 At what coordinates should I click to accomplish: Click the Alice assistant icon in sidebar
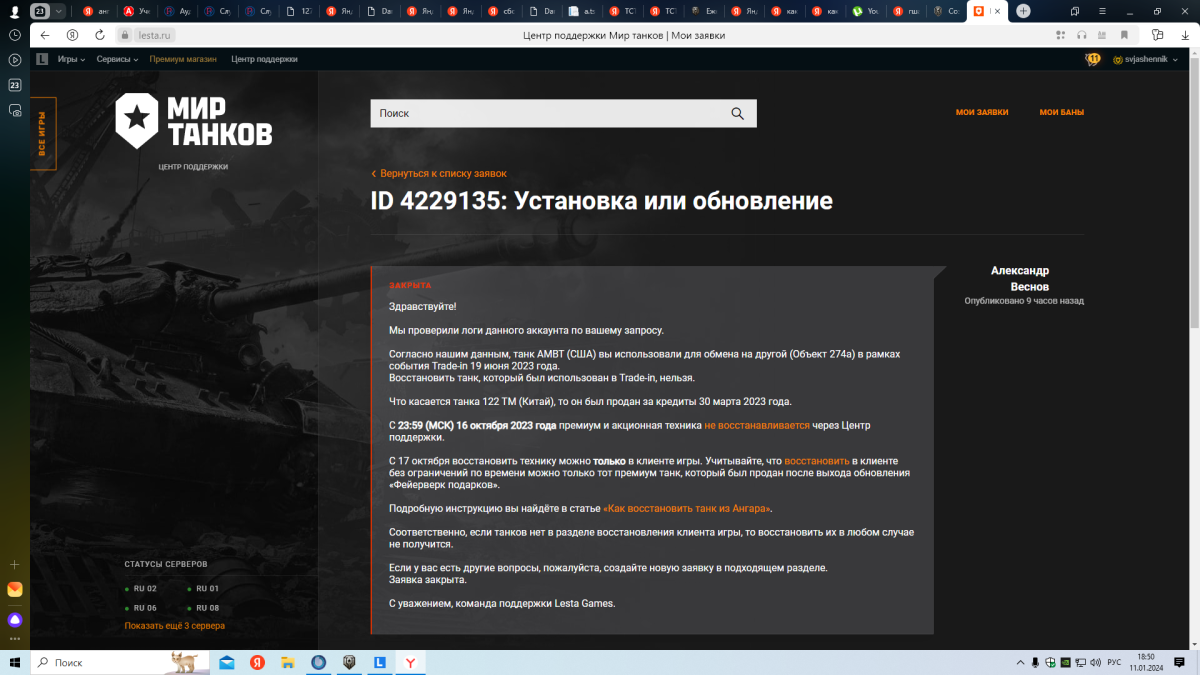pos(15,619)
